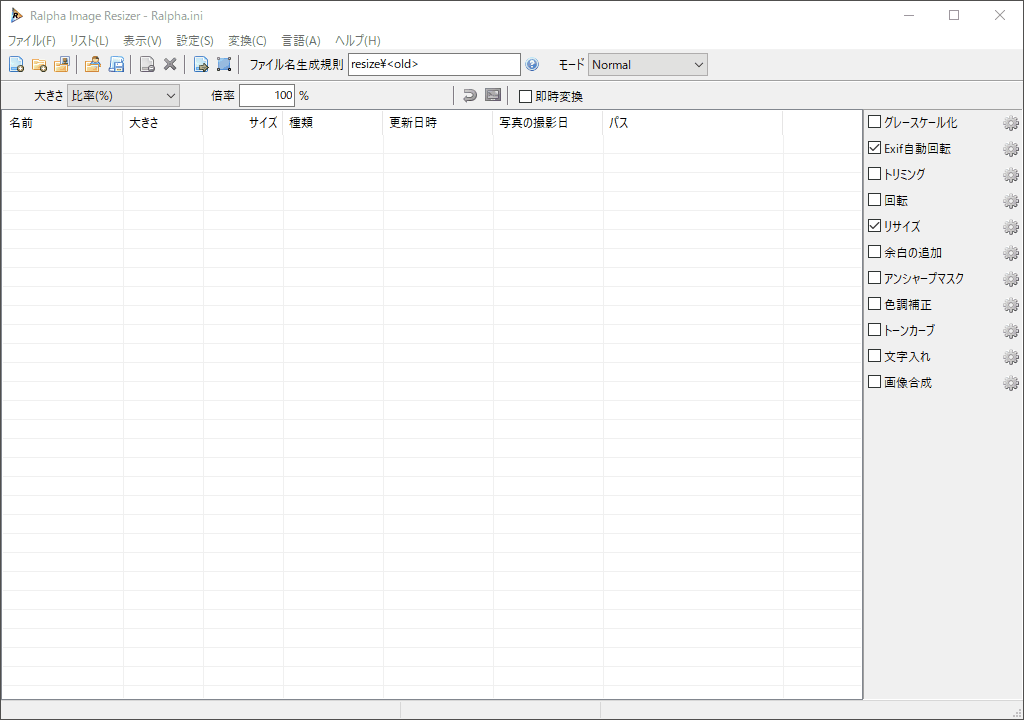
Task: Open the トリミング settings gear icon
Action: 1010,175
